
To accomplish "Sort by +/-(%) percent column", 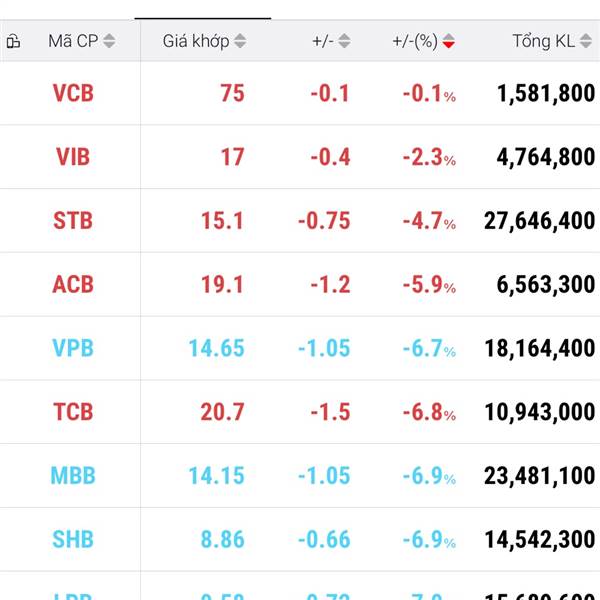I will 424,41.
